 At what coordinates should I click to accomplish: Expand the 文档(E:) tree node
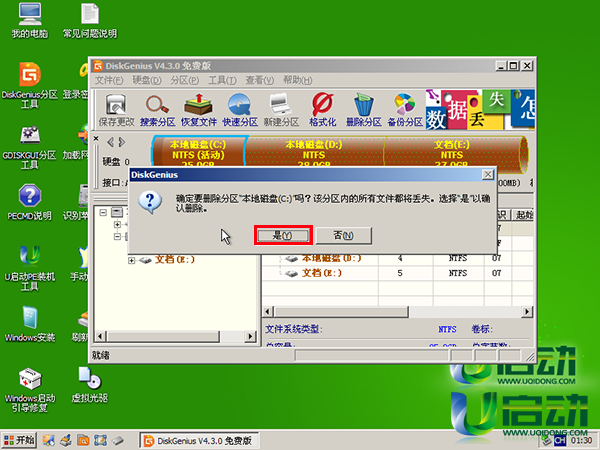(x=132, y=260)
